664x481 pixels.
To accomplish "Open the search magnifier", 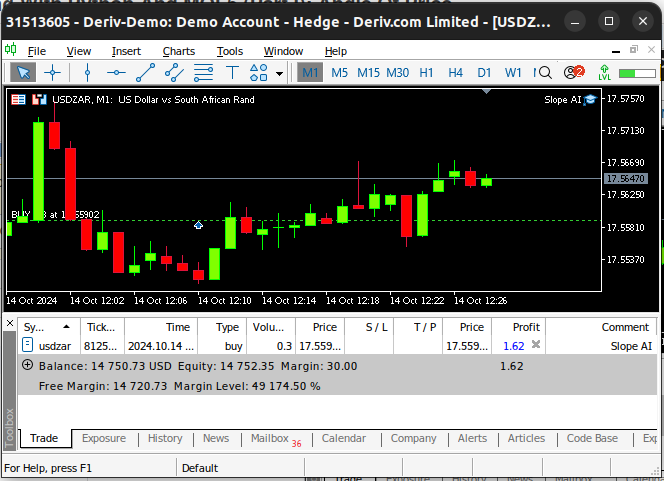I will tap(543, 73).
